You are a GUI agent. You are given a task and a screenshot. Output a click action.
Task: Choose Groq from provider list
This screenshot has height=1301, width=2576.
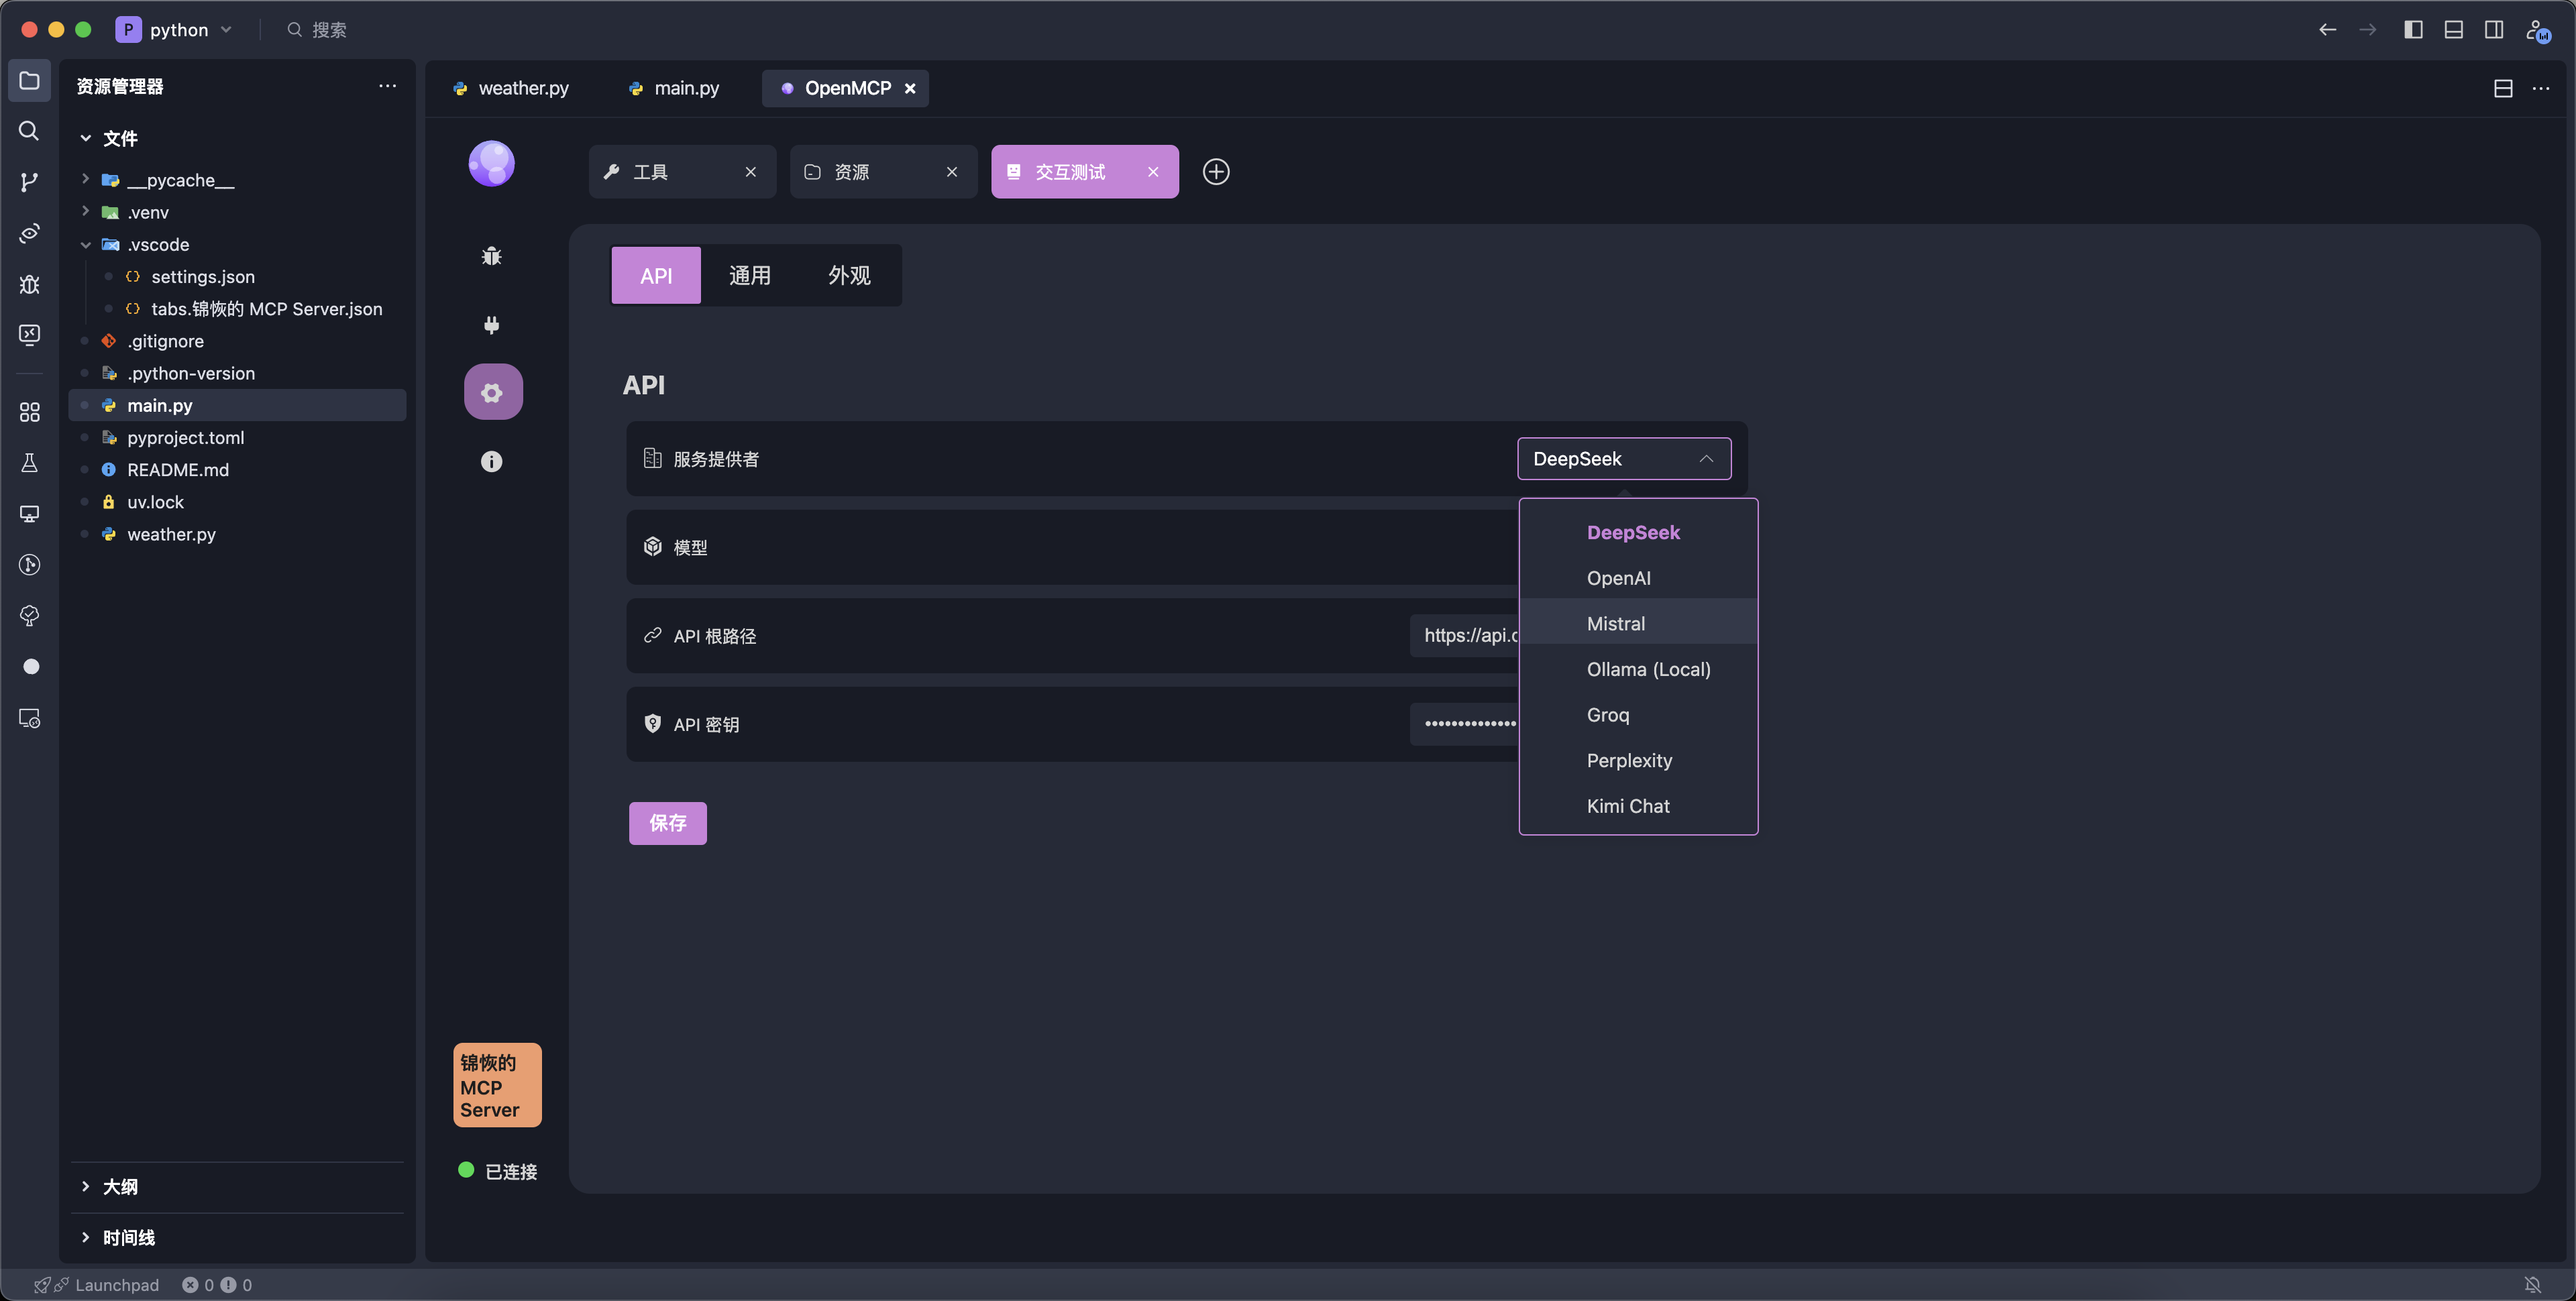[1638, 715]
